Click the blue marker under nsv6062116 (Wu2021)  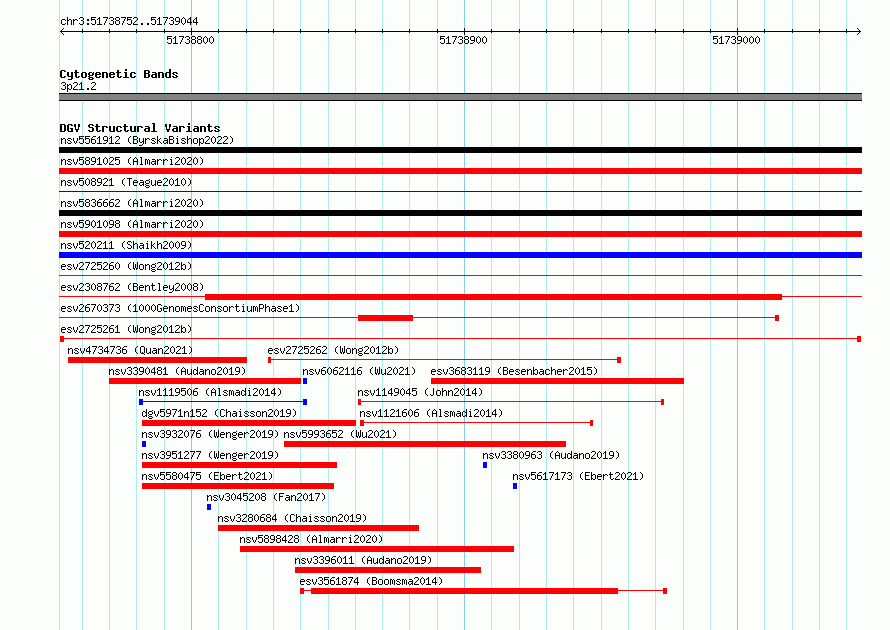click(x=305, y=381)
